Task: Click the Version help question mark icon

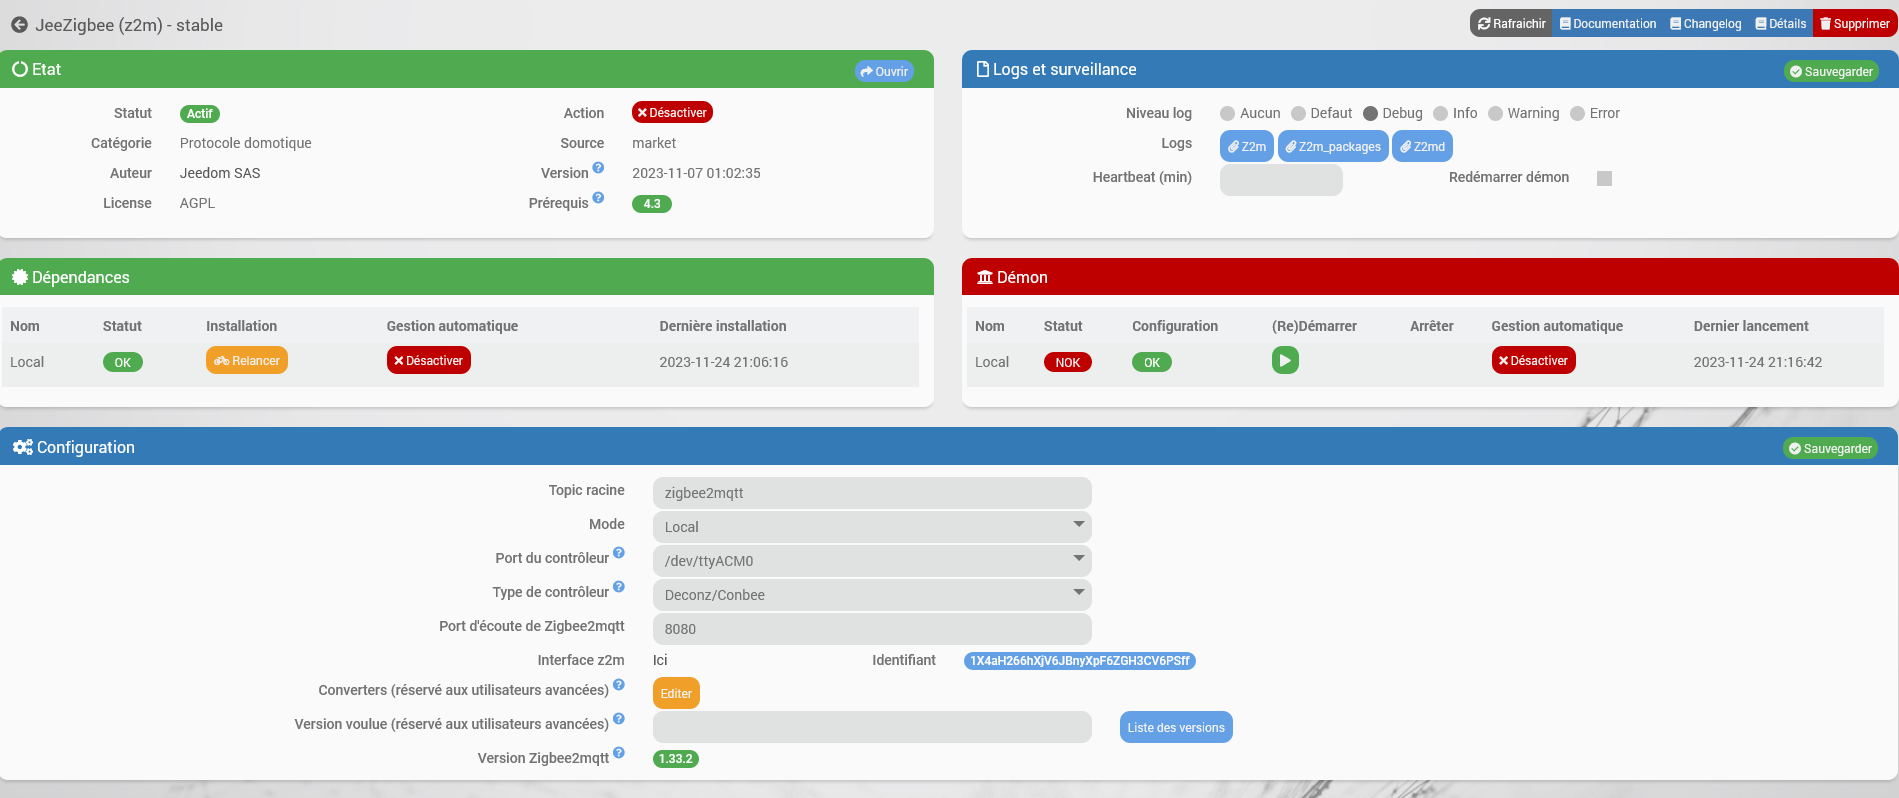Action: (598, 168)
